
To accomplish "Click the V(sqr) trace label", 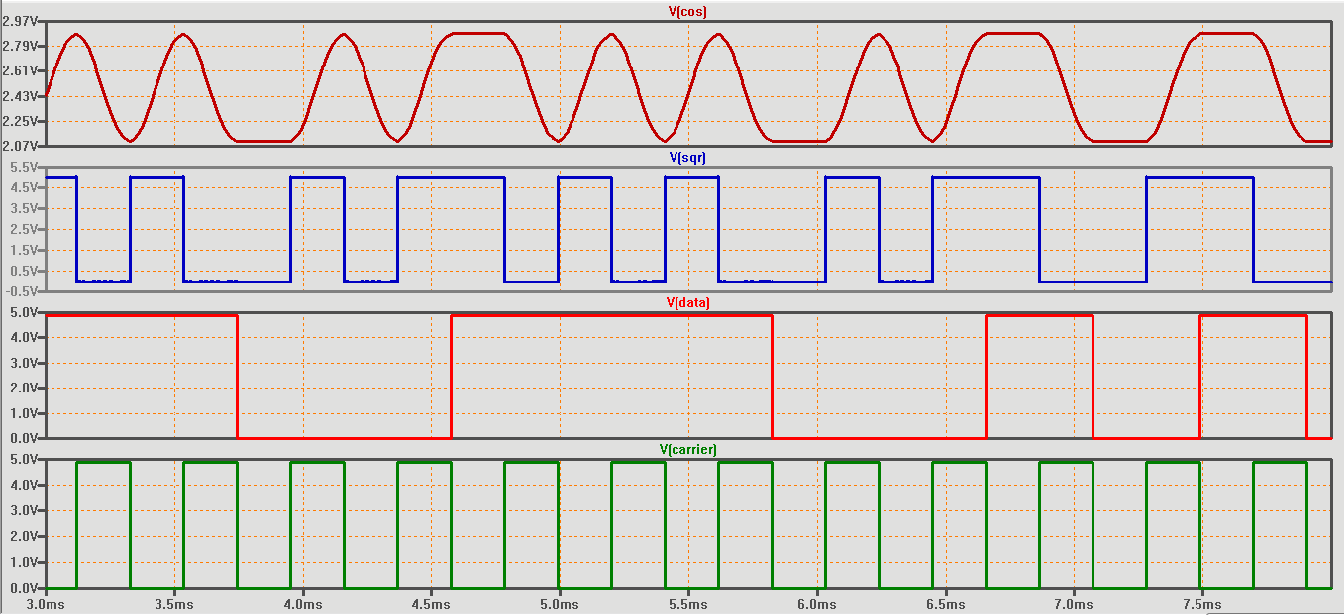I will 686,158.
